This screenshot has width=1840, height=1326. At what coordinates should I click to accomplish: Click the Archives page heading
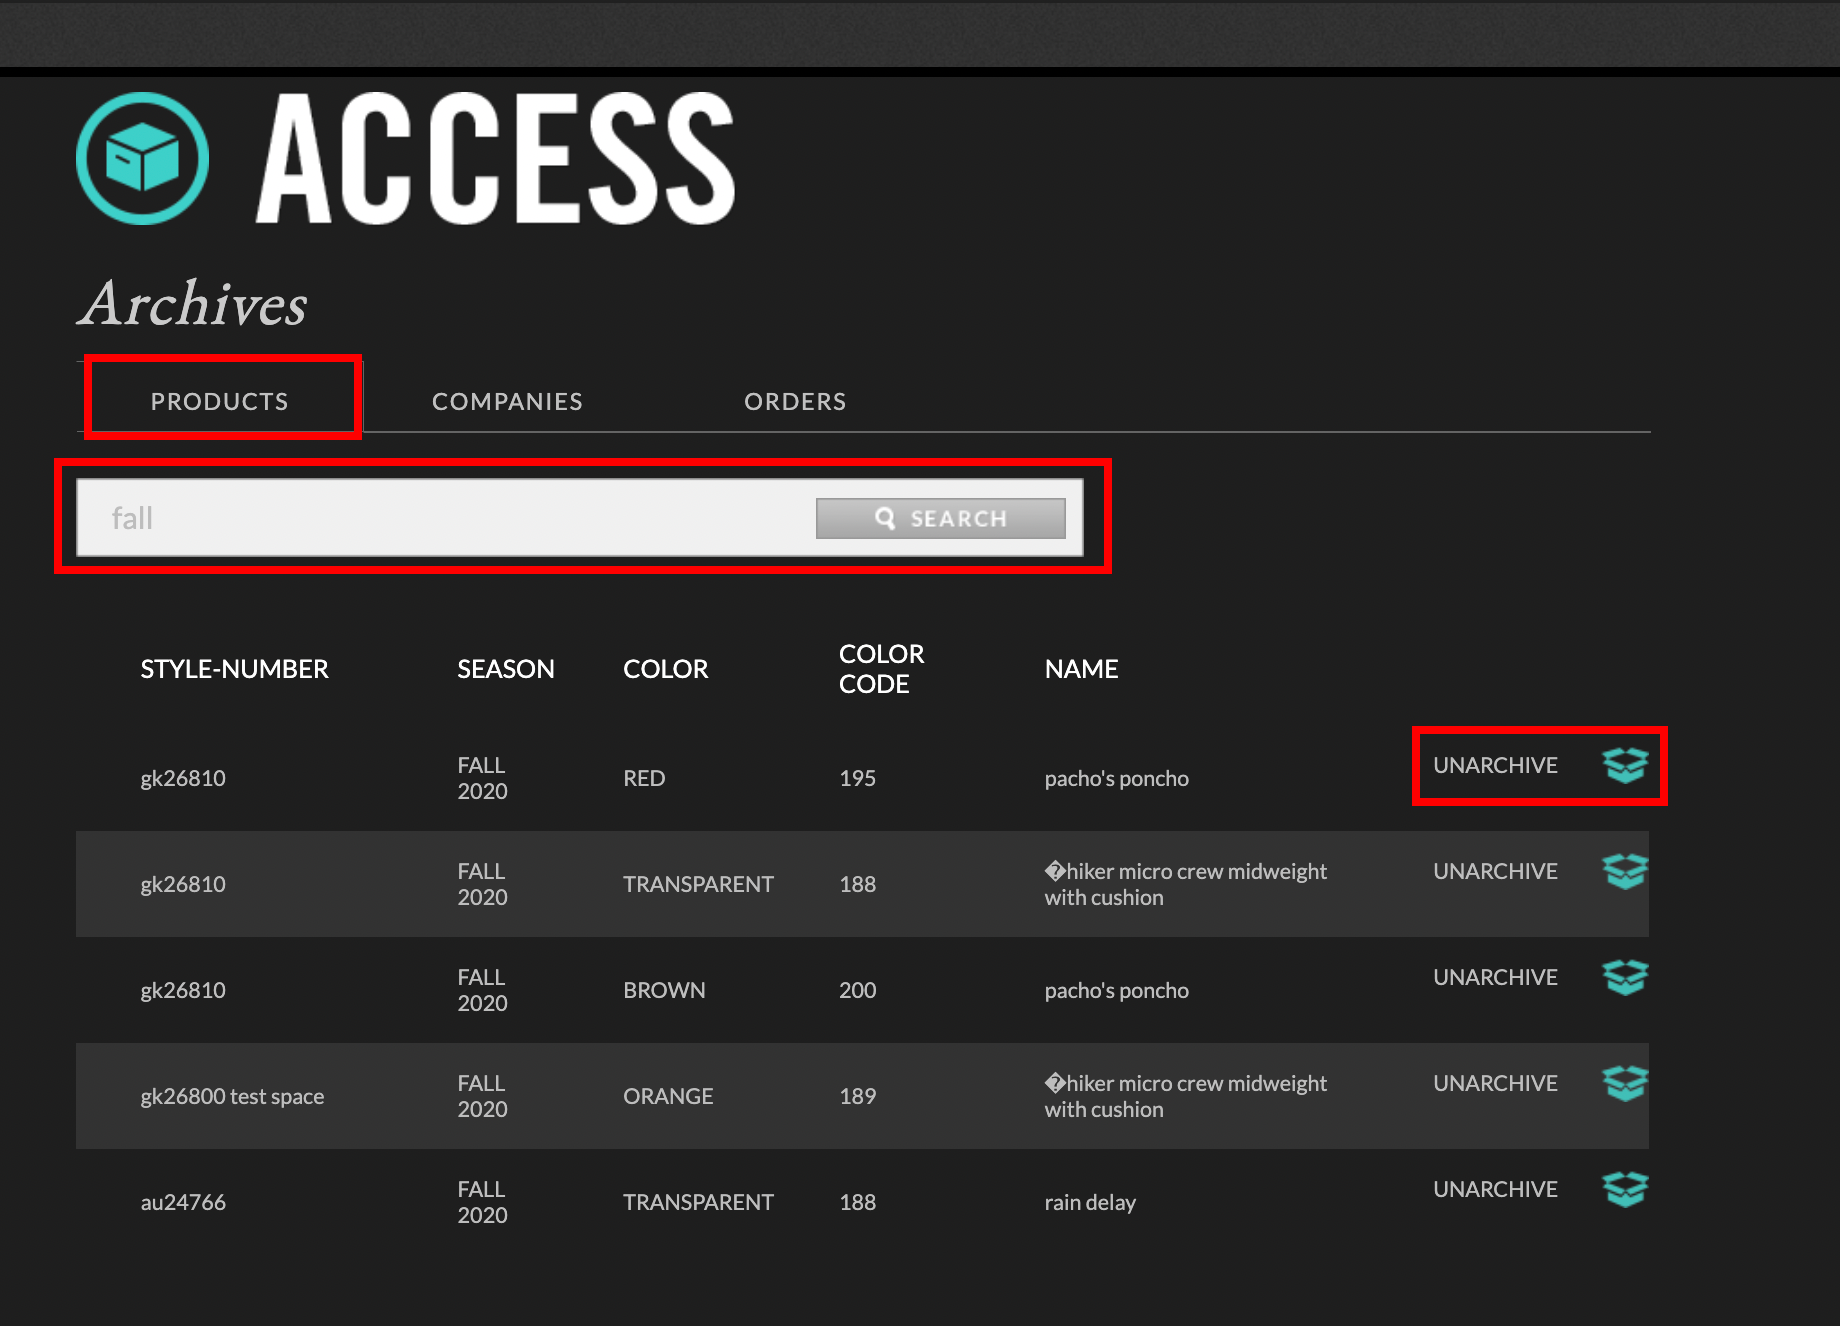[x=193, y=303]
